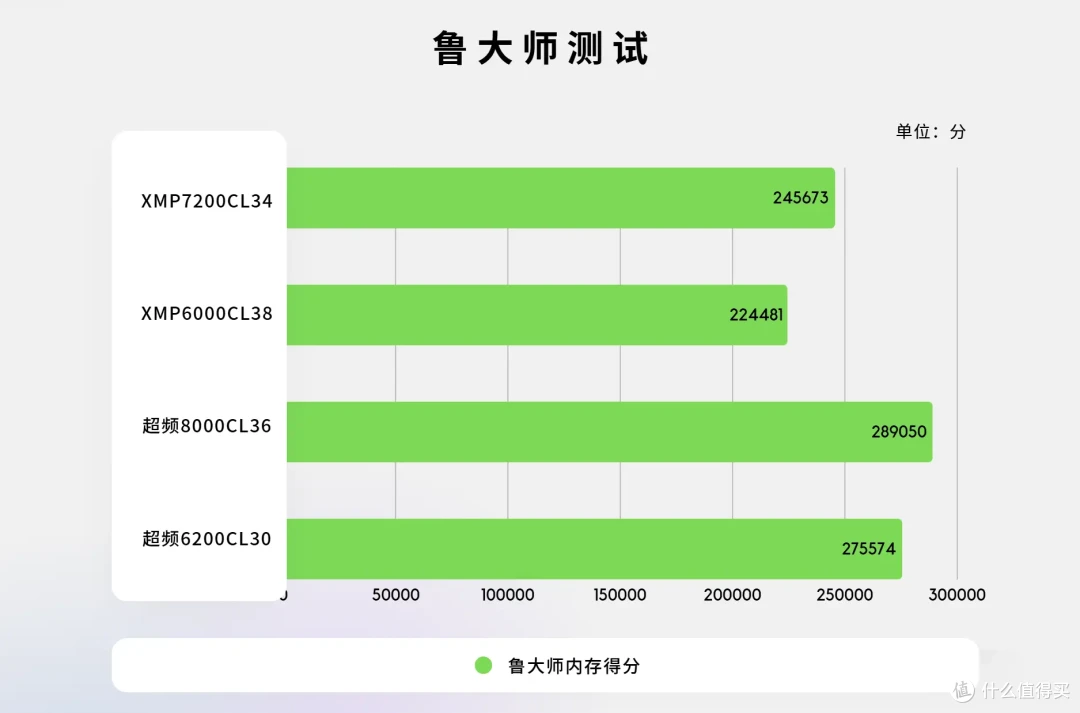Click the chart title 鲁大师测试
Image resolution: width=1080 pixels, height=713 pixels.
(541, 48)
